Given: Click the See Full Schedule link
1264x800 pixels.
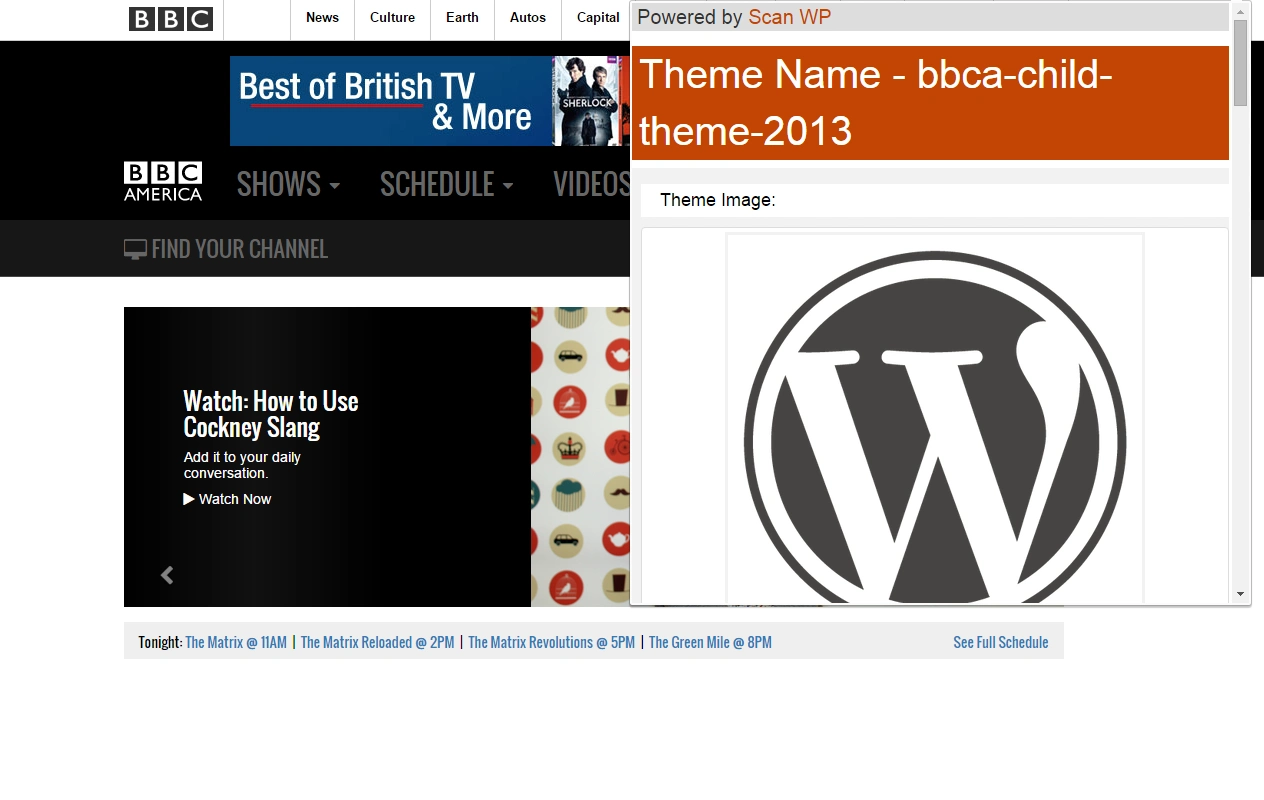Looking at the screenshot, I should click(x=1001, y=642).
